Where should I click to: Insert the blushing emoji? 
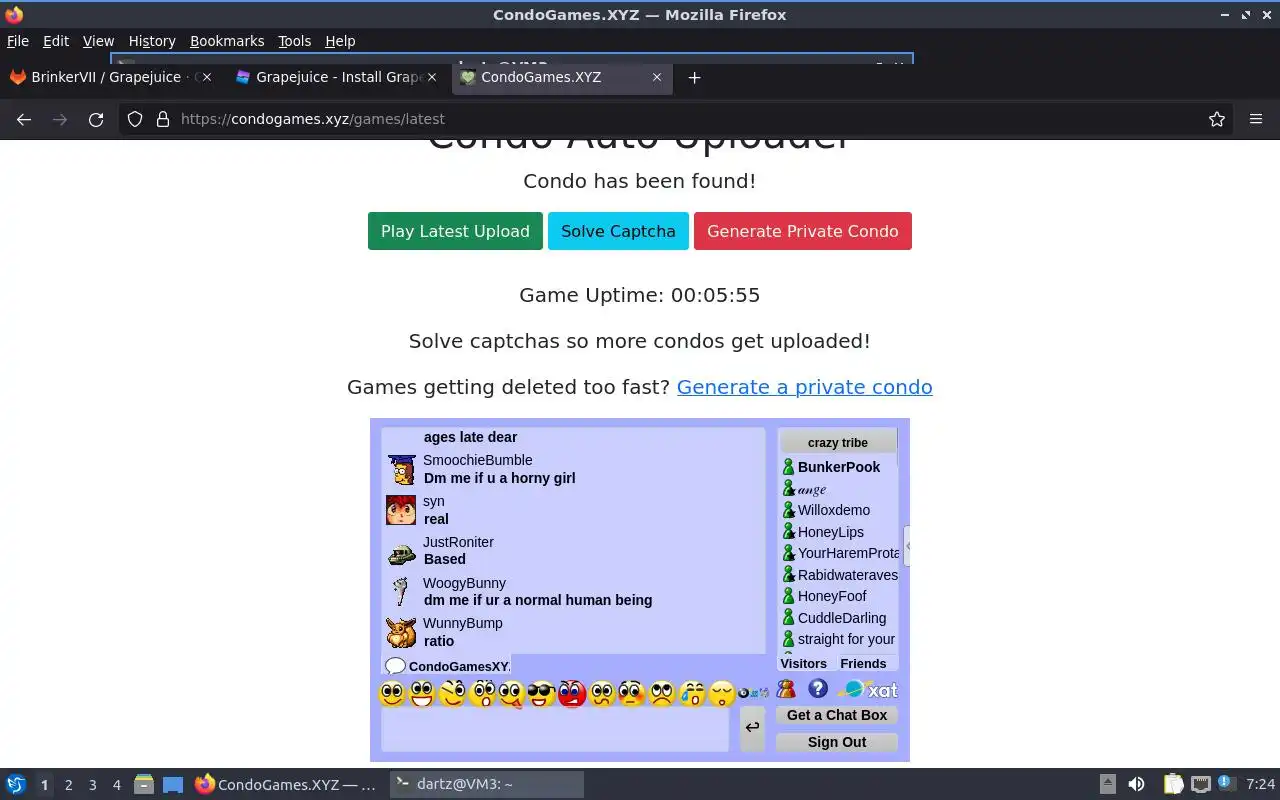pyautogui.click(x=632, y=693)
